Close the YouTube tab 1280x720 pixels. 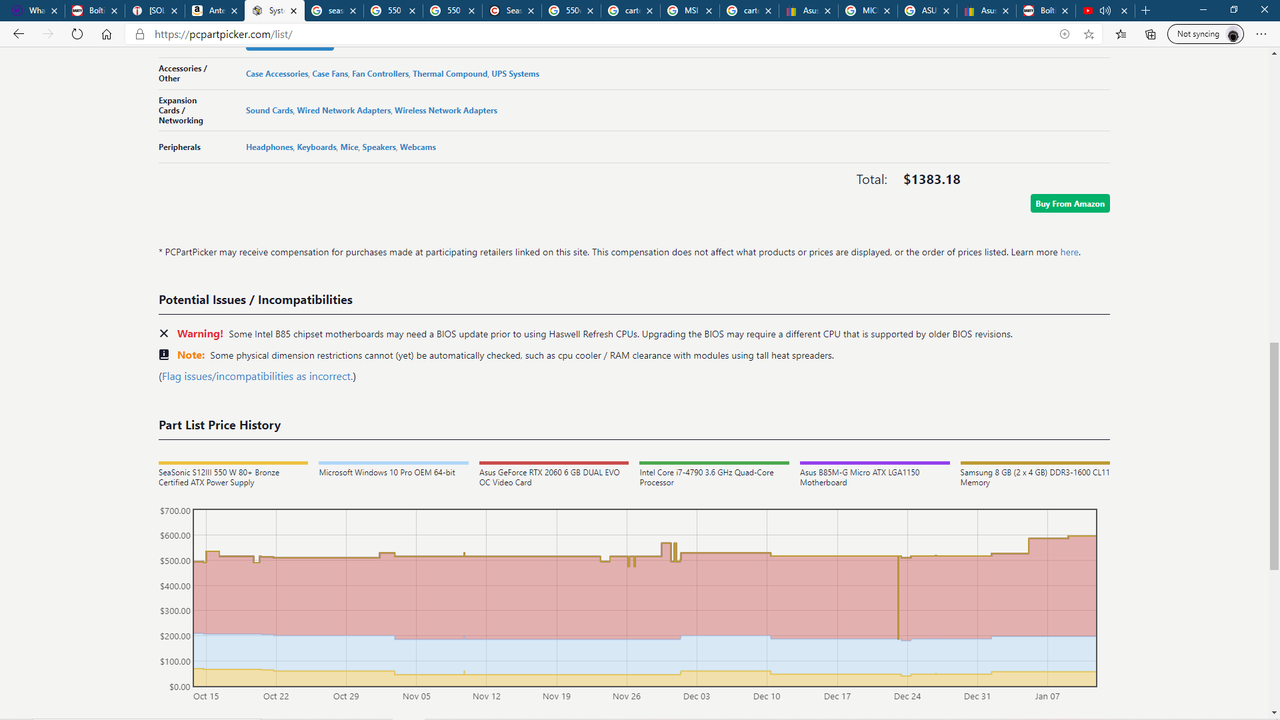(1123, 10)
